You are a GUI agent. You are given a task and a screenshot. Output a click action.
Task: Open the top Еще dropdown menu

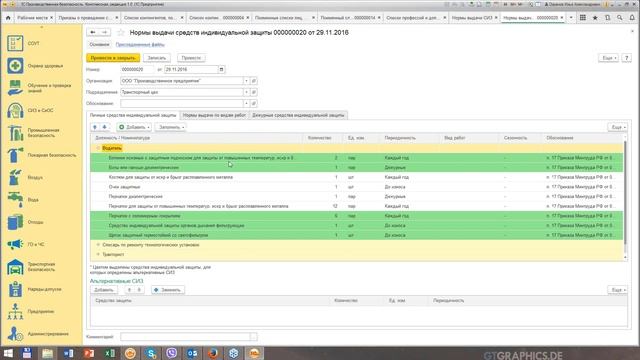pyautogui.click(x=608, y=58)
